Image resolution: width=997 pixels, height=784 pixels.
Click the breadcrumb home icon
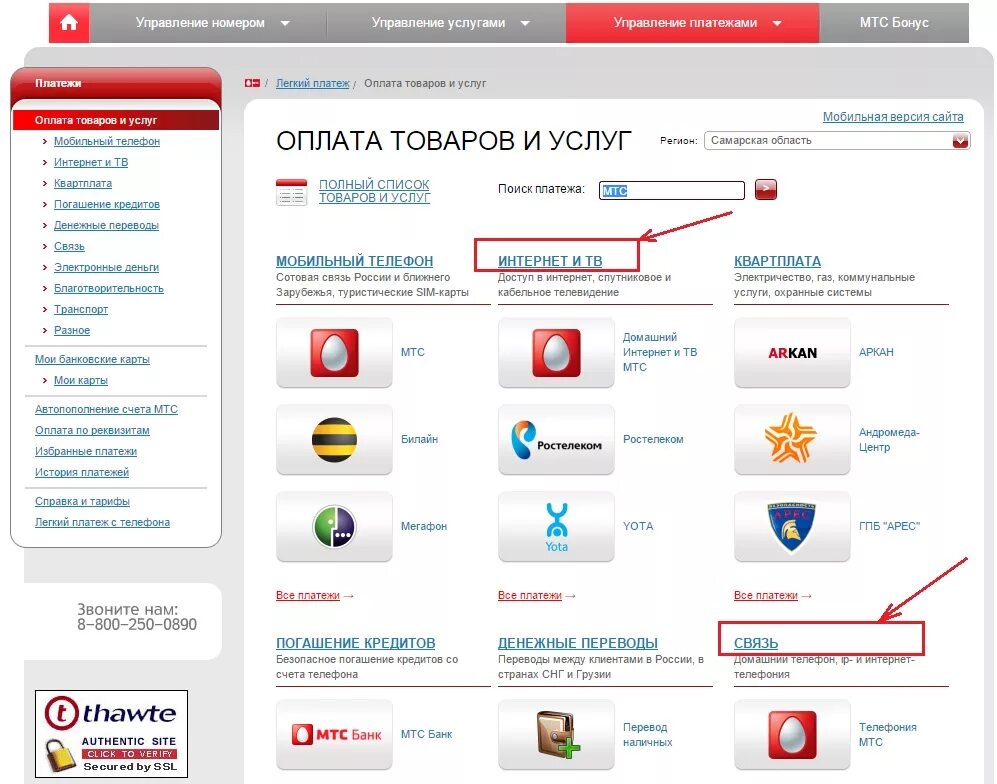pos(252,83)
